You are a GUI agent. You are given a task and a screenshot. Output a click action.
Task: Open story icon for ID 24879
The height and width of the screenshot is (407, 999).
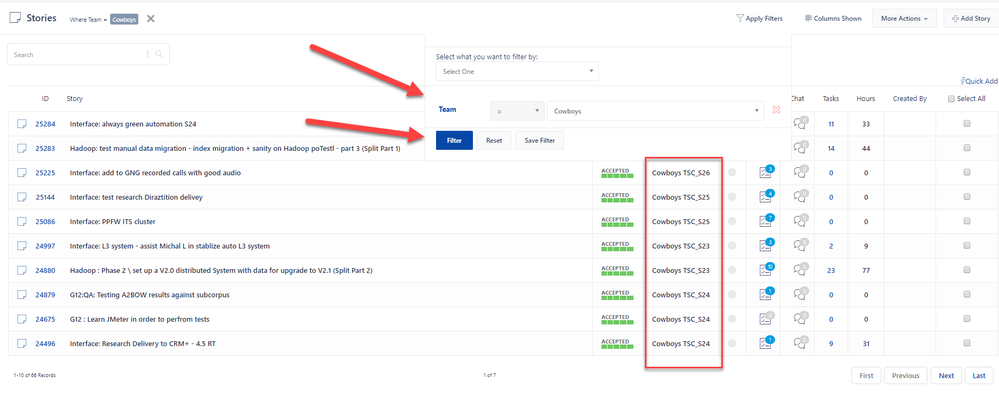22,295
